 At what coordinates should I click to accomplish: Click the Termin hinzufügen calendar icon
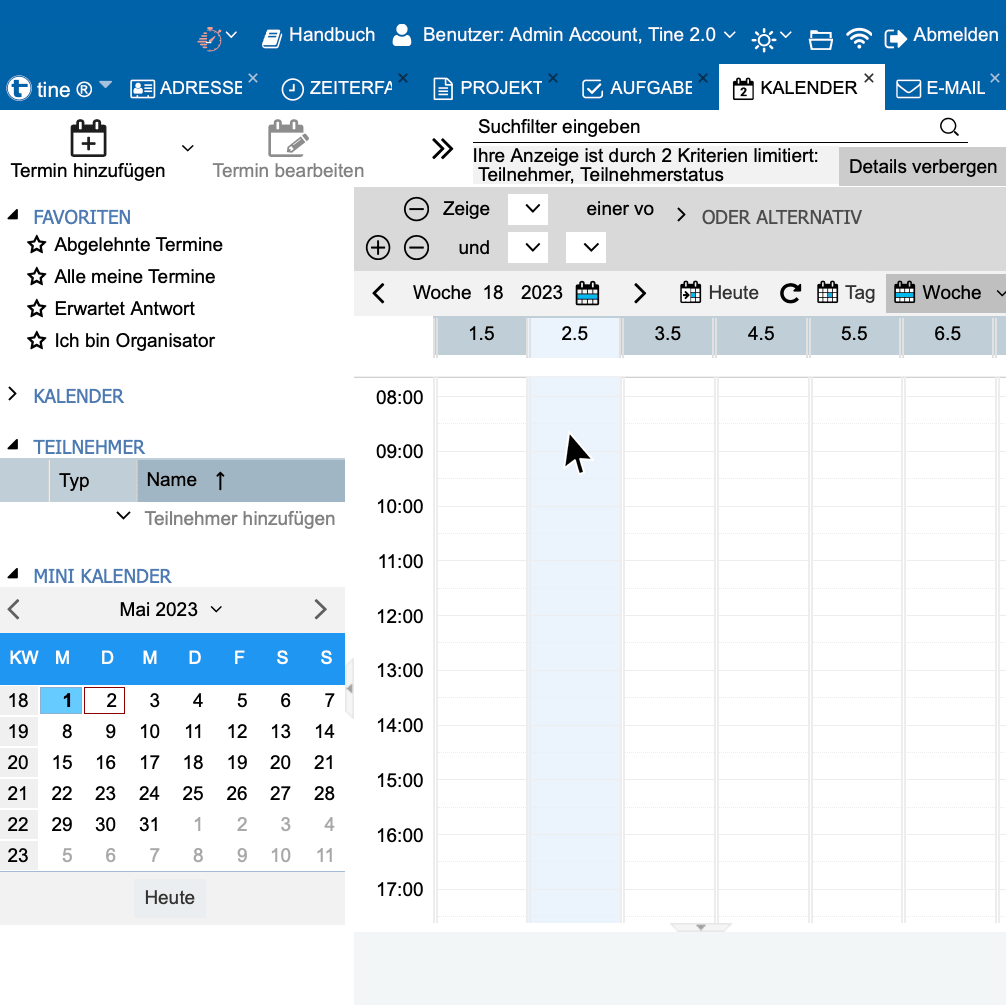(88, 140)
